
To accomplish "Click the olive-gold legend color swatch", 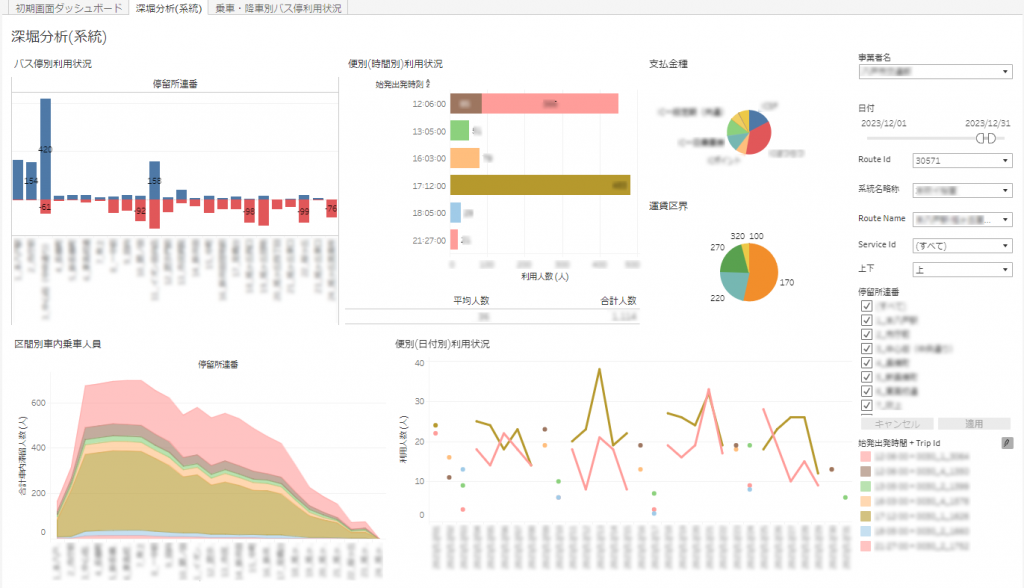I will click(x=865, y=516).
